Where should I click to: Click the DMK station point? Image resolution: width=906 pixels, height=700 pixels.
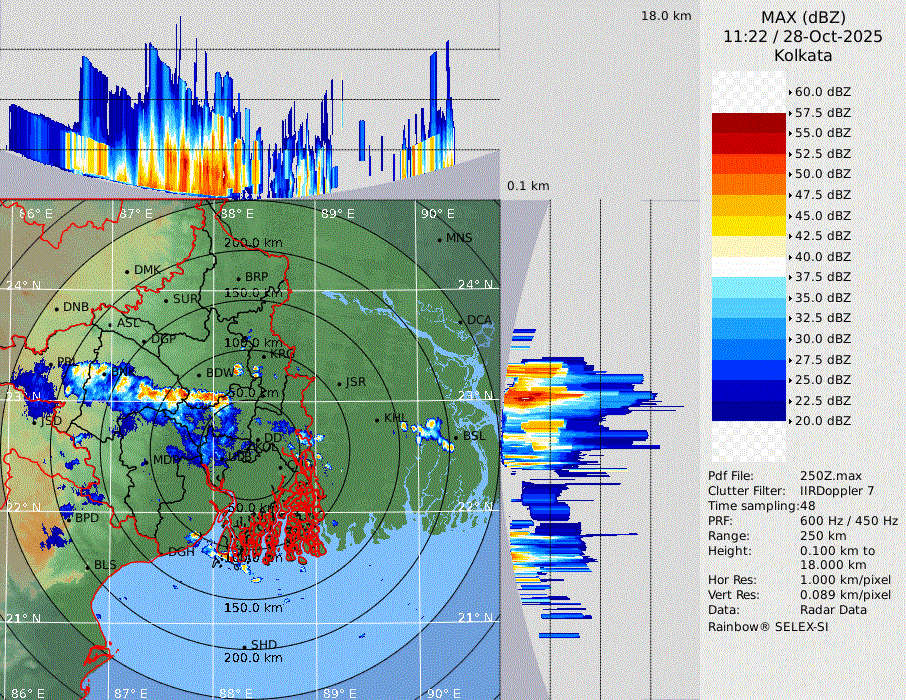pyautogui.click(x=127, y=271)
